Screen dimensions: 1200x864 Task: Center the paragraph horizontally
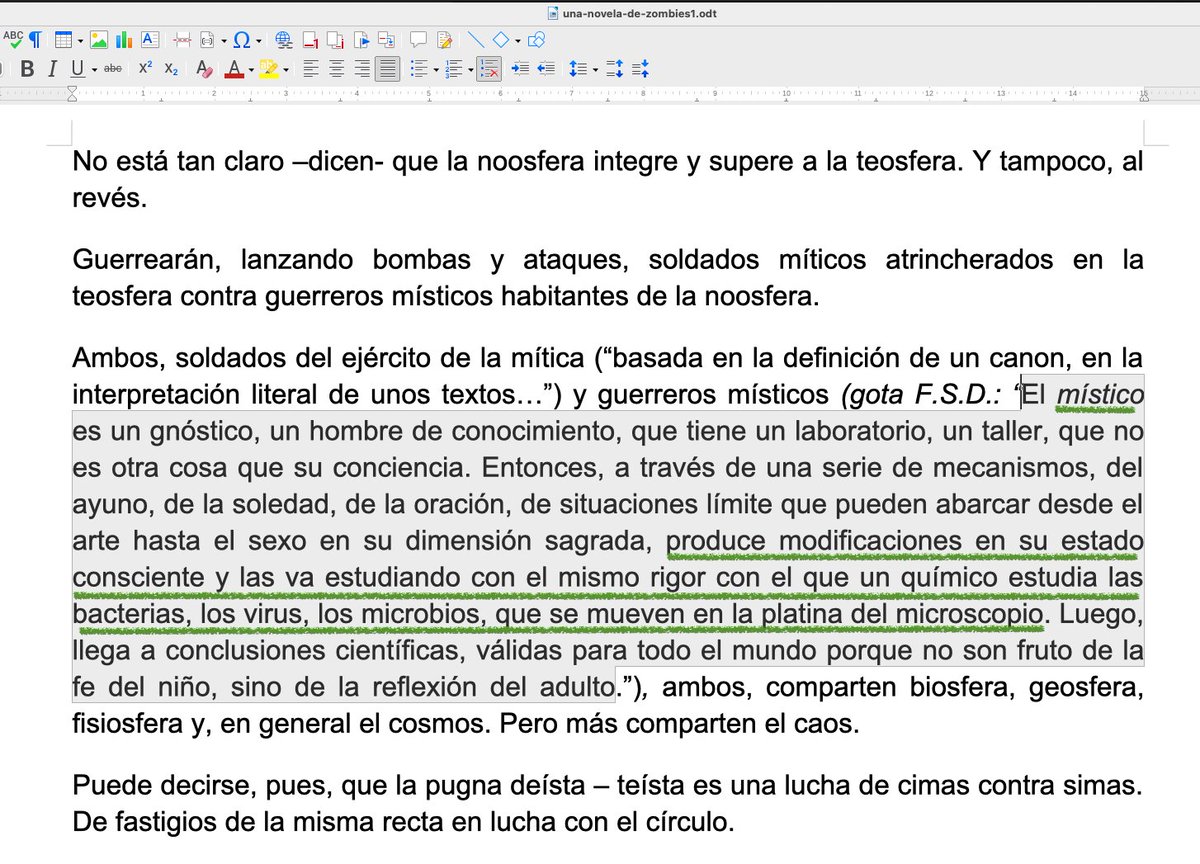[337, 69]
